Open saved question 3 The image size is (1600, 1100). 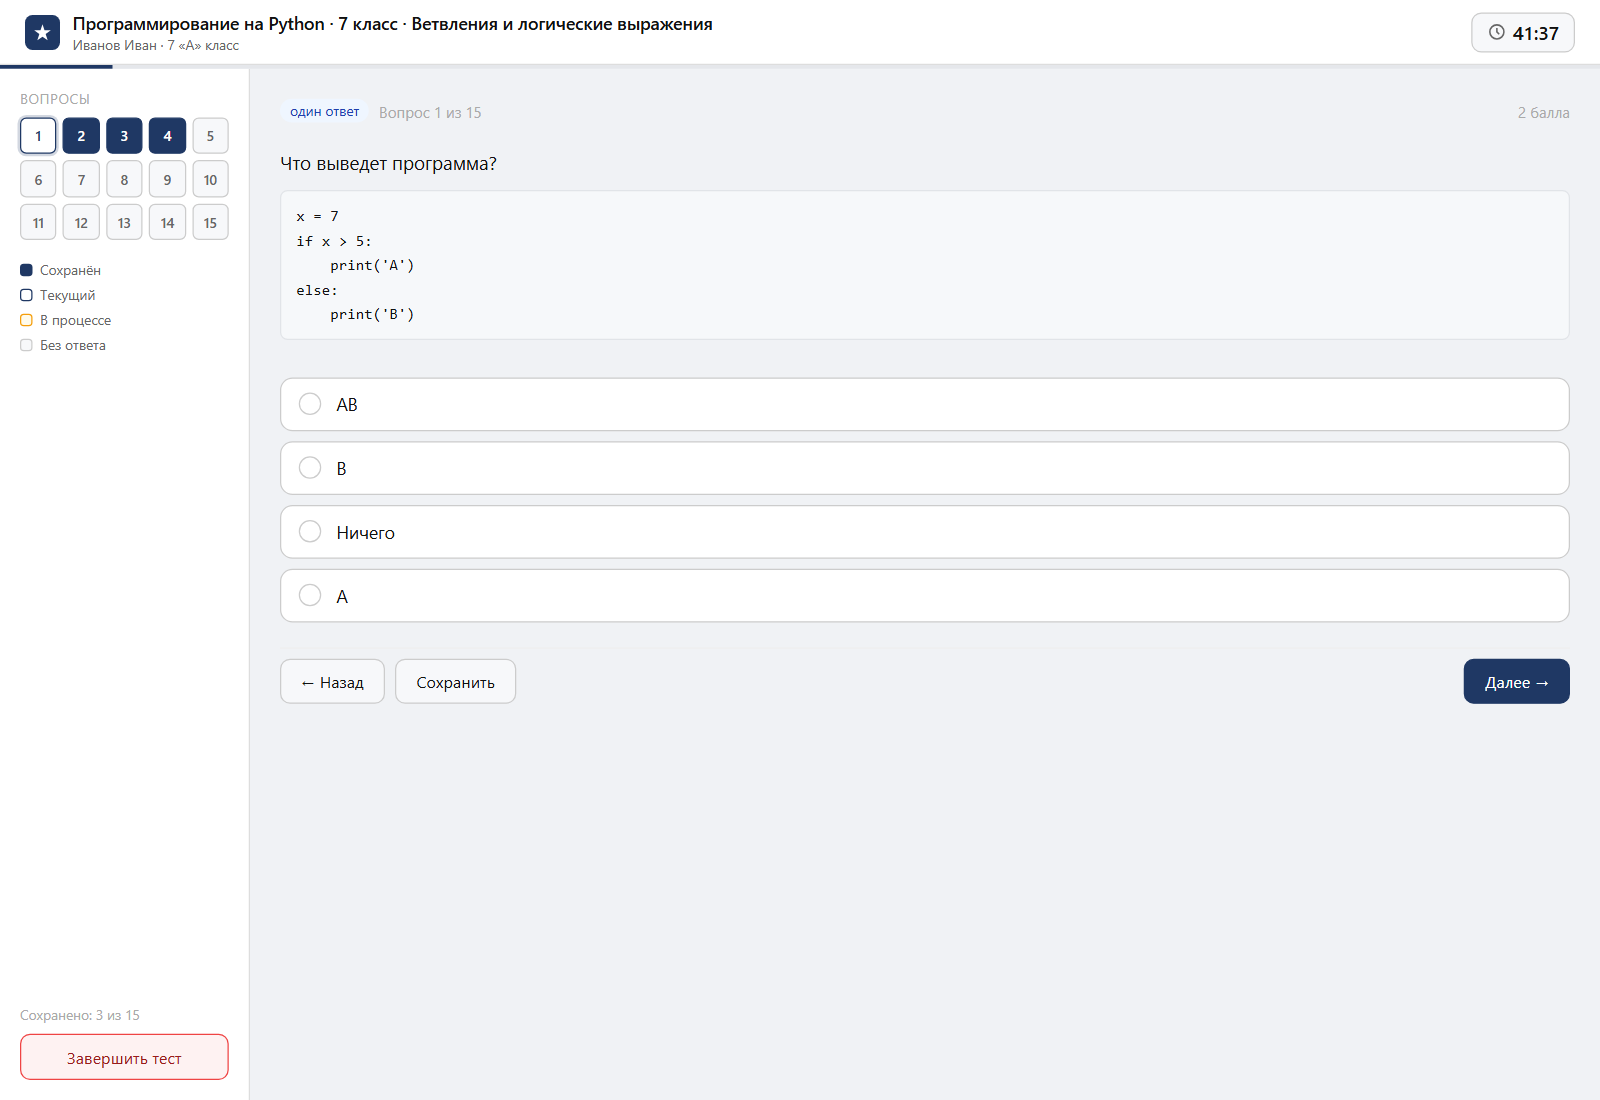pyautogui.click(x=124, y=136)
